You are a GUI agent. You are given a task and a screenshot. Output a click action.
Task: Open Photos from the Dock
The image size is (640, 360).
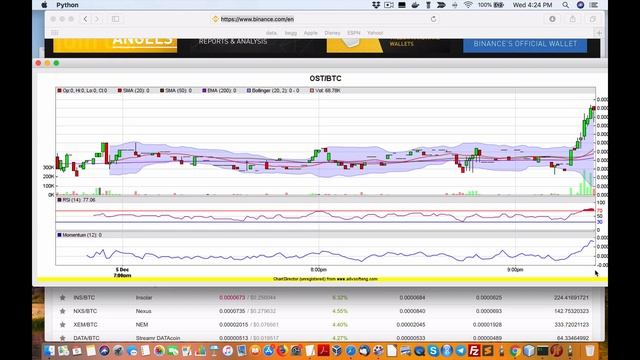(159, 351)
